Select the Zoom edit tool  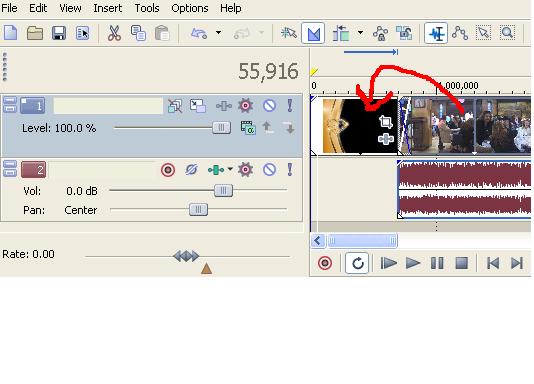[507, 33]
